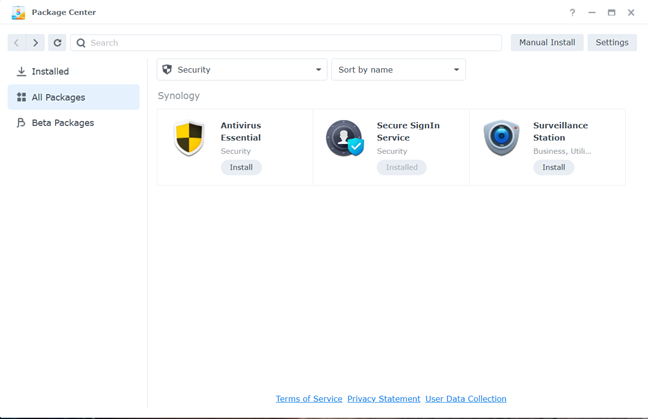Click Business, Utili... category text

562,151
